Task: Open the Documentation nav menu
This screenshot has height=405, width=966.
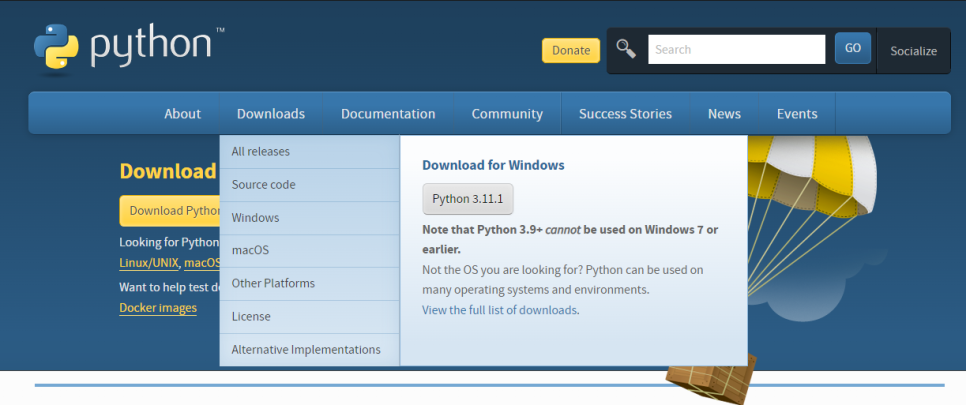Action: [388, 113]
